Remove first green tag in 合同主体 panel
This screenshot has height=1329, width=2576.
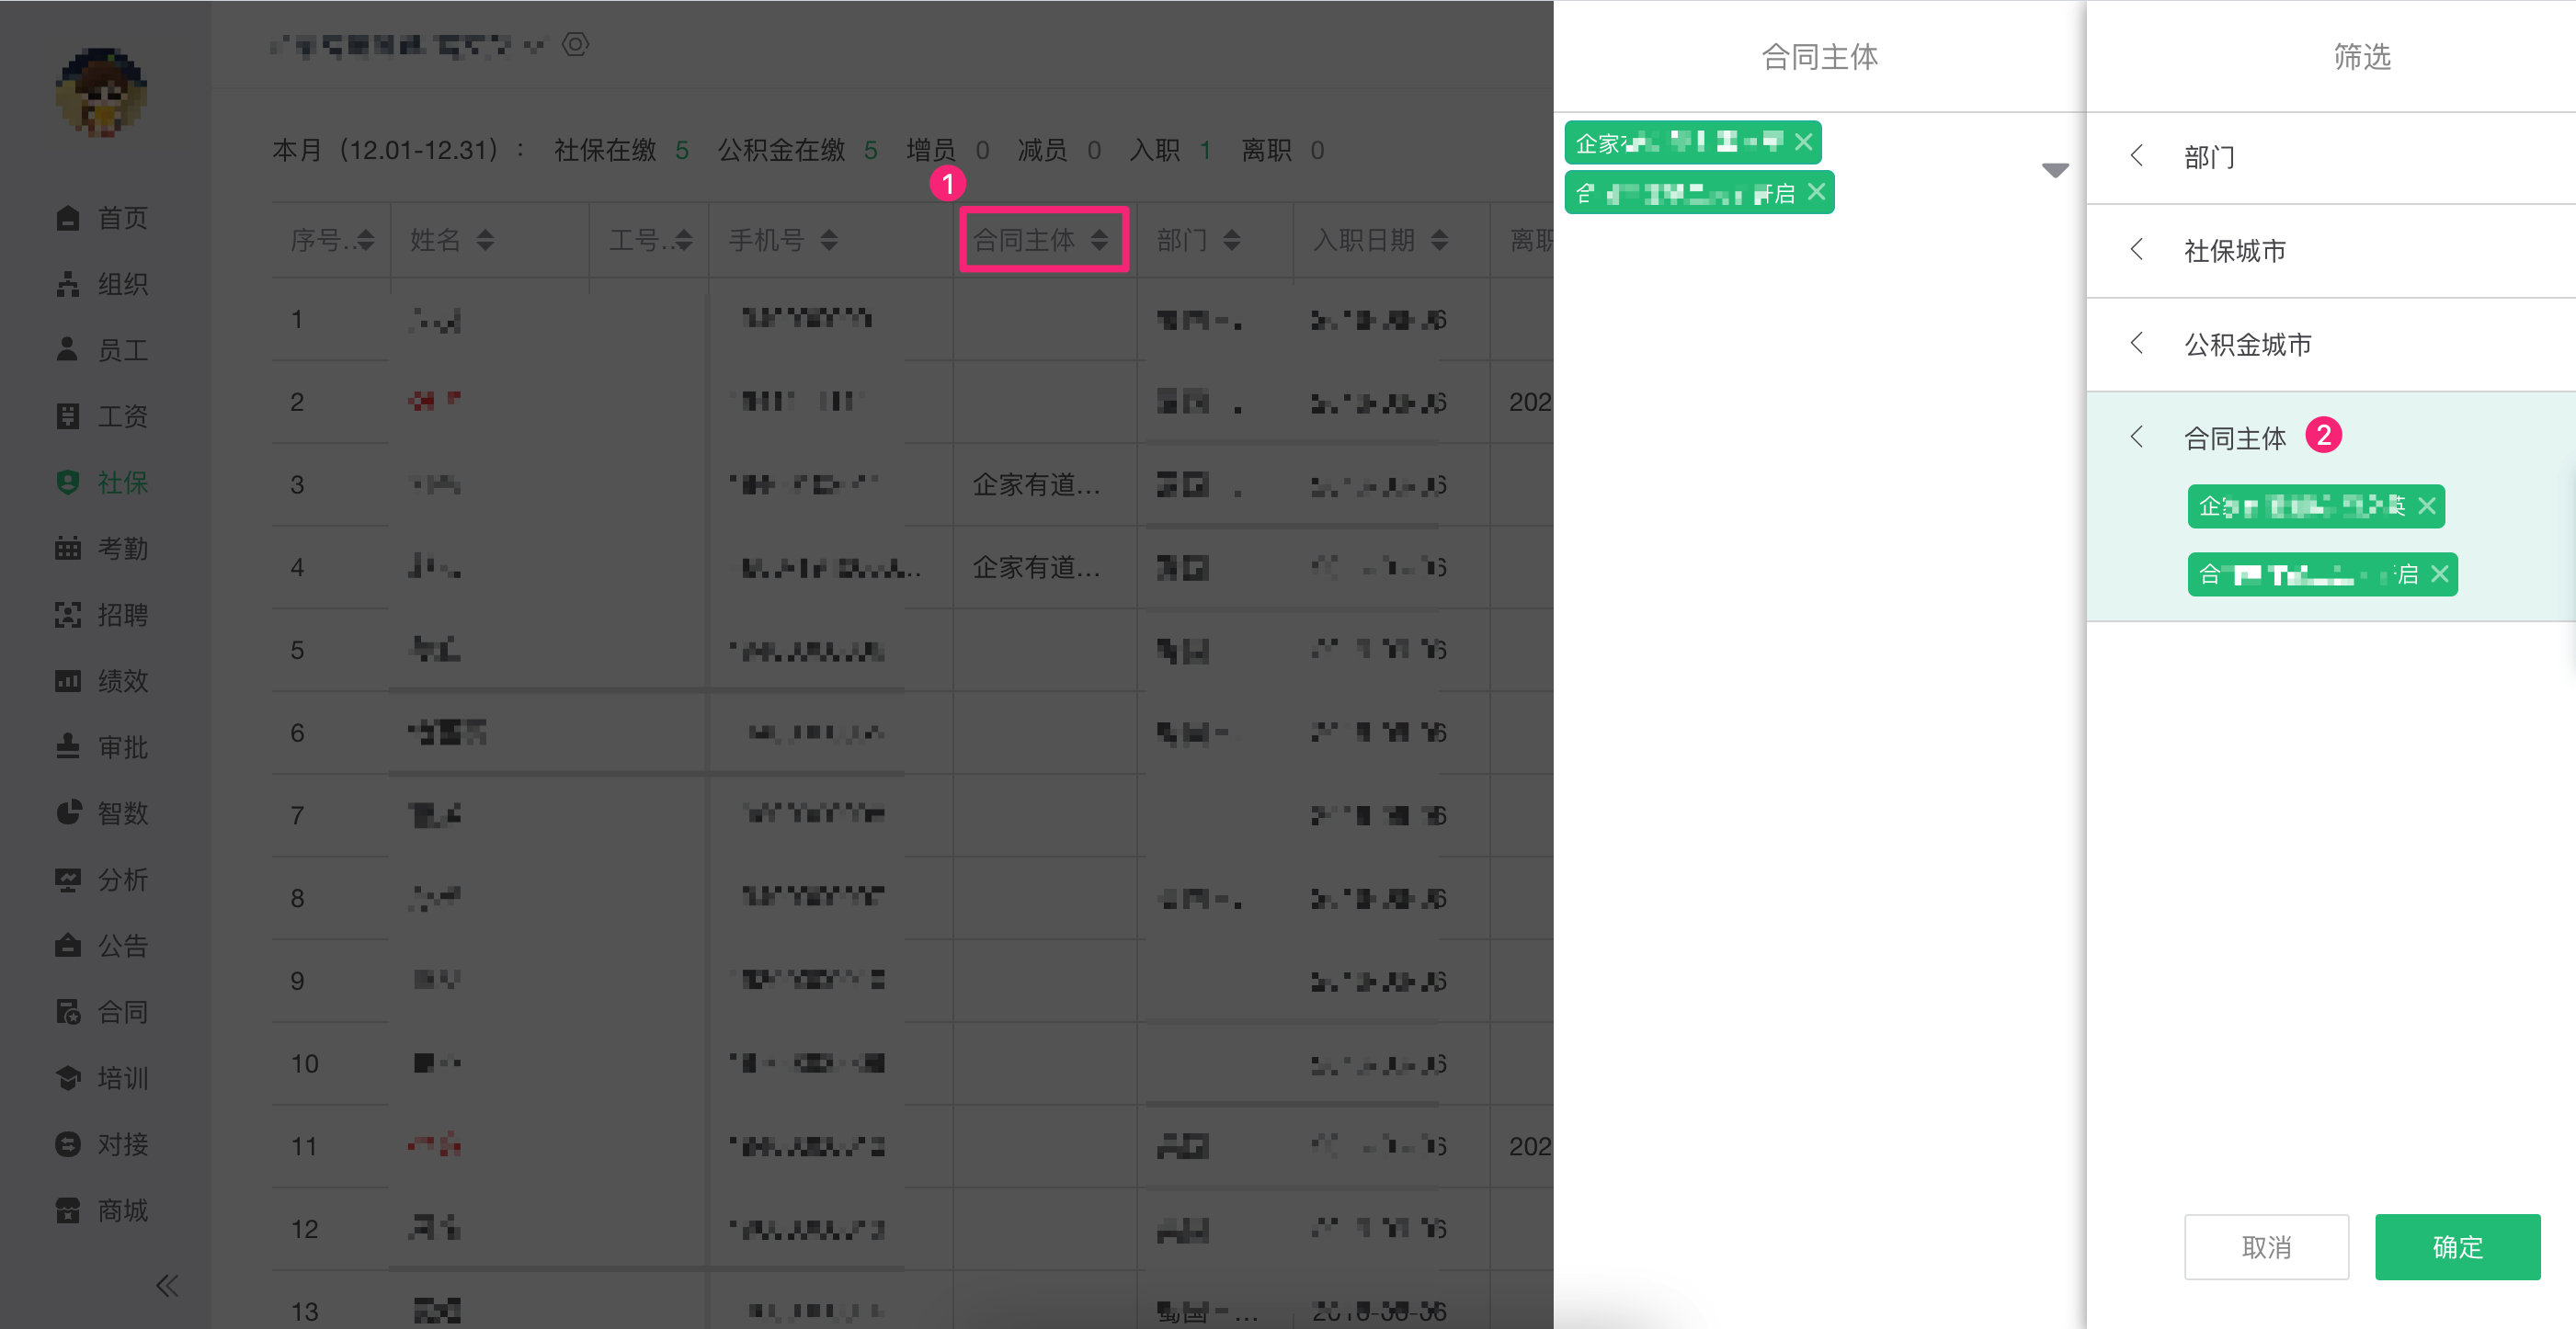[1803, 142]
